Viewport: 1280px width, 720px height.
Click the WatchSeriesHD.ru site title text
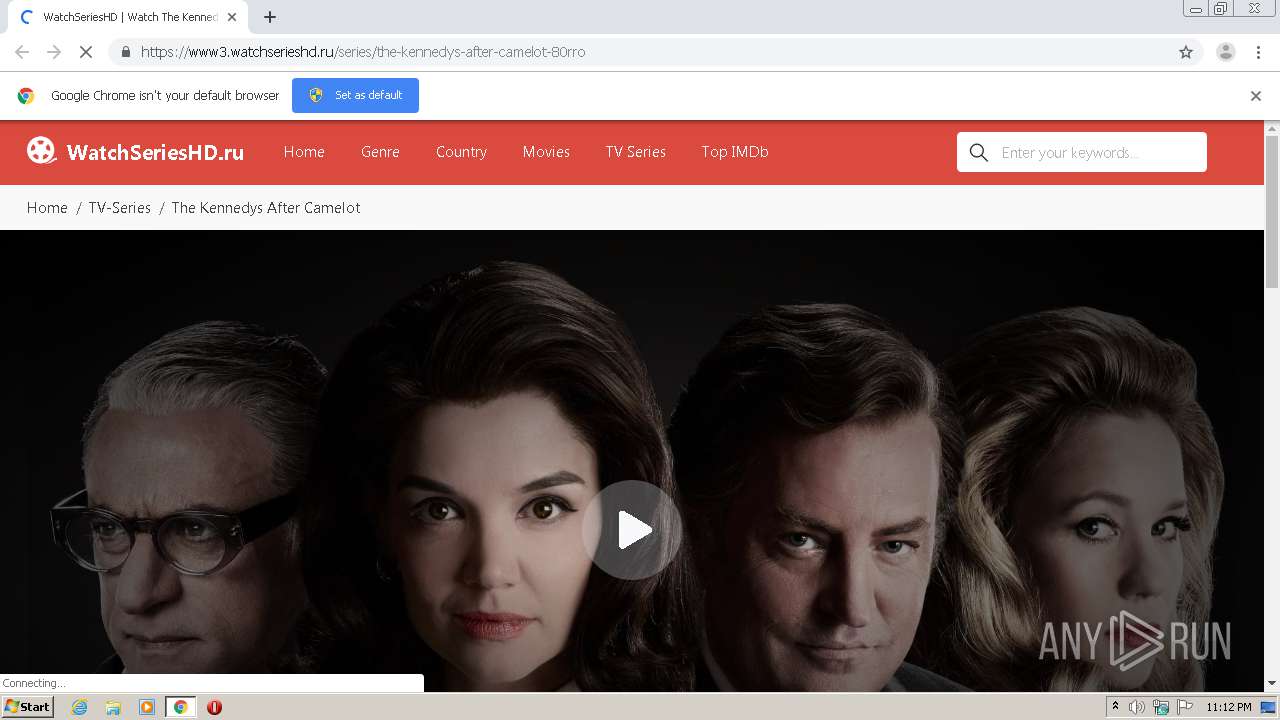click(155, 152)
